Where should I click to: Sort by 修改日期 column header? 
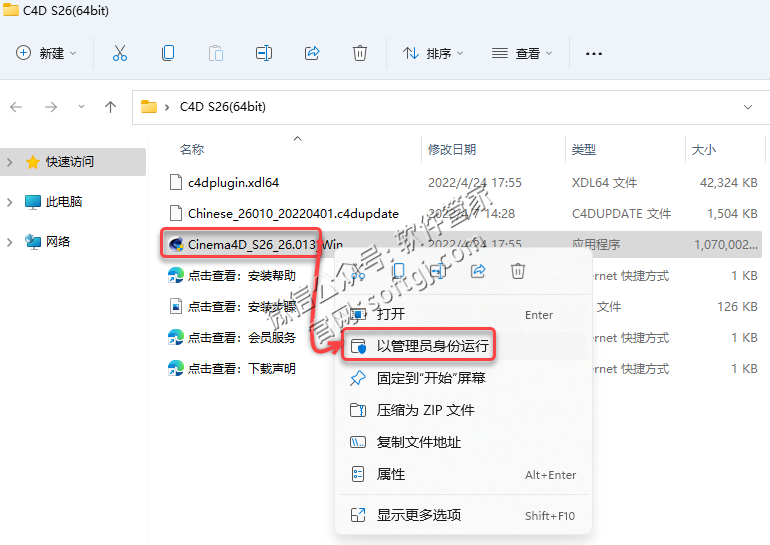point(452,150)
